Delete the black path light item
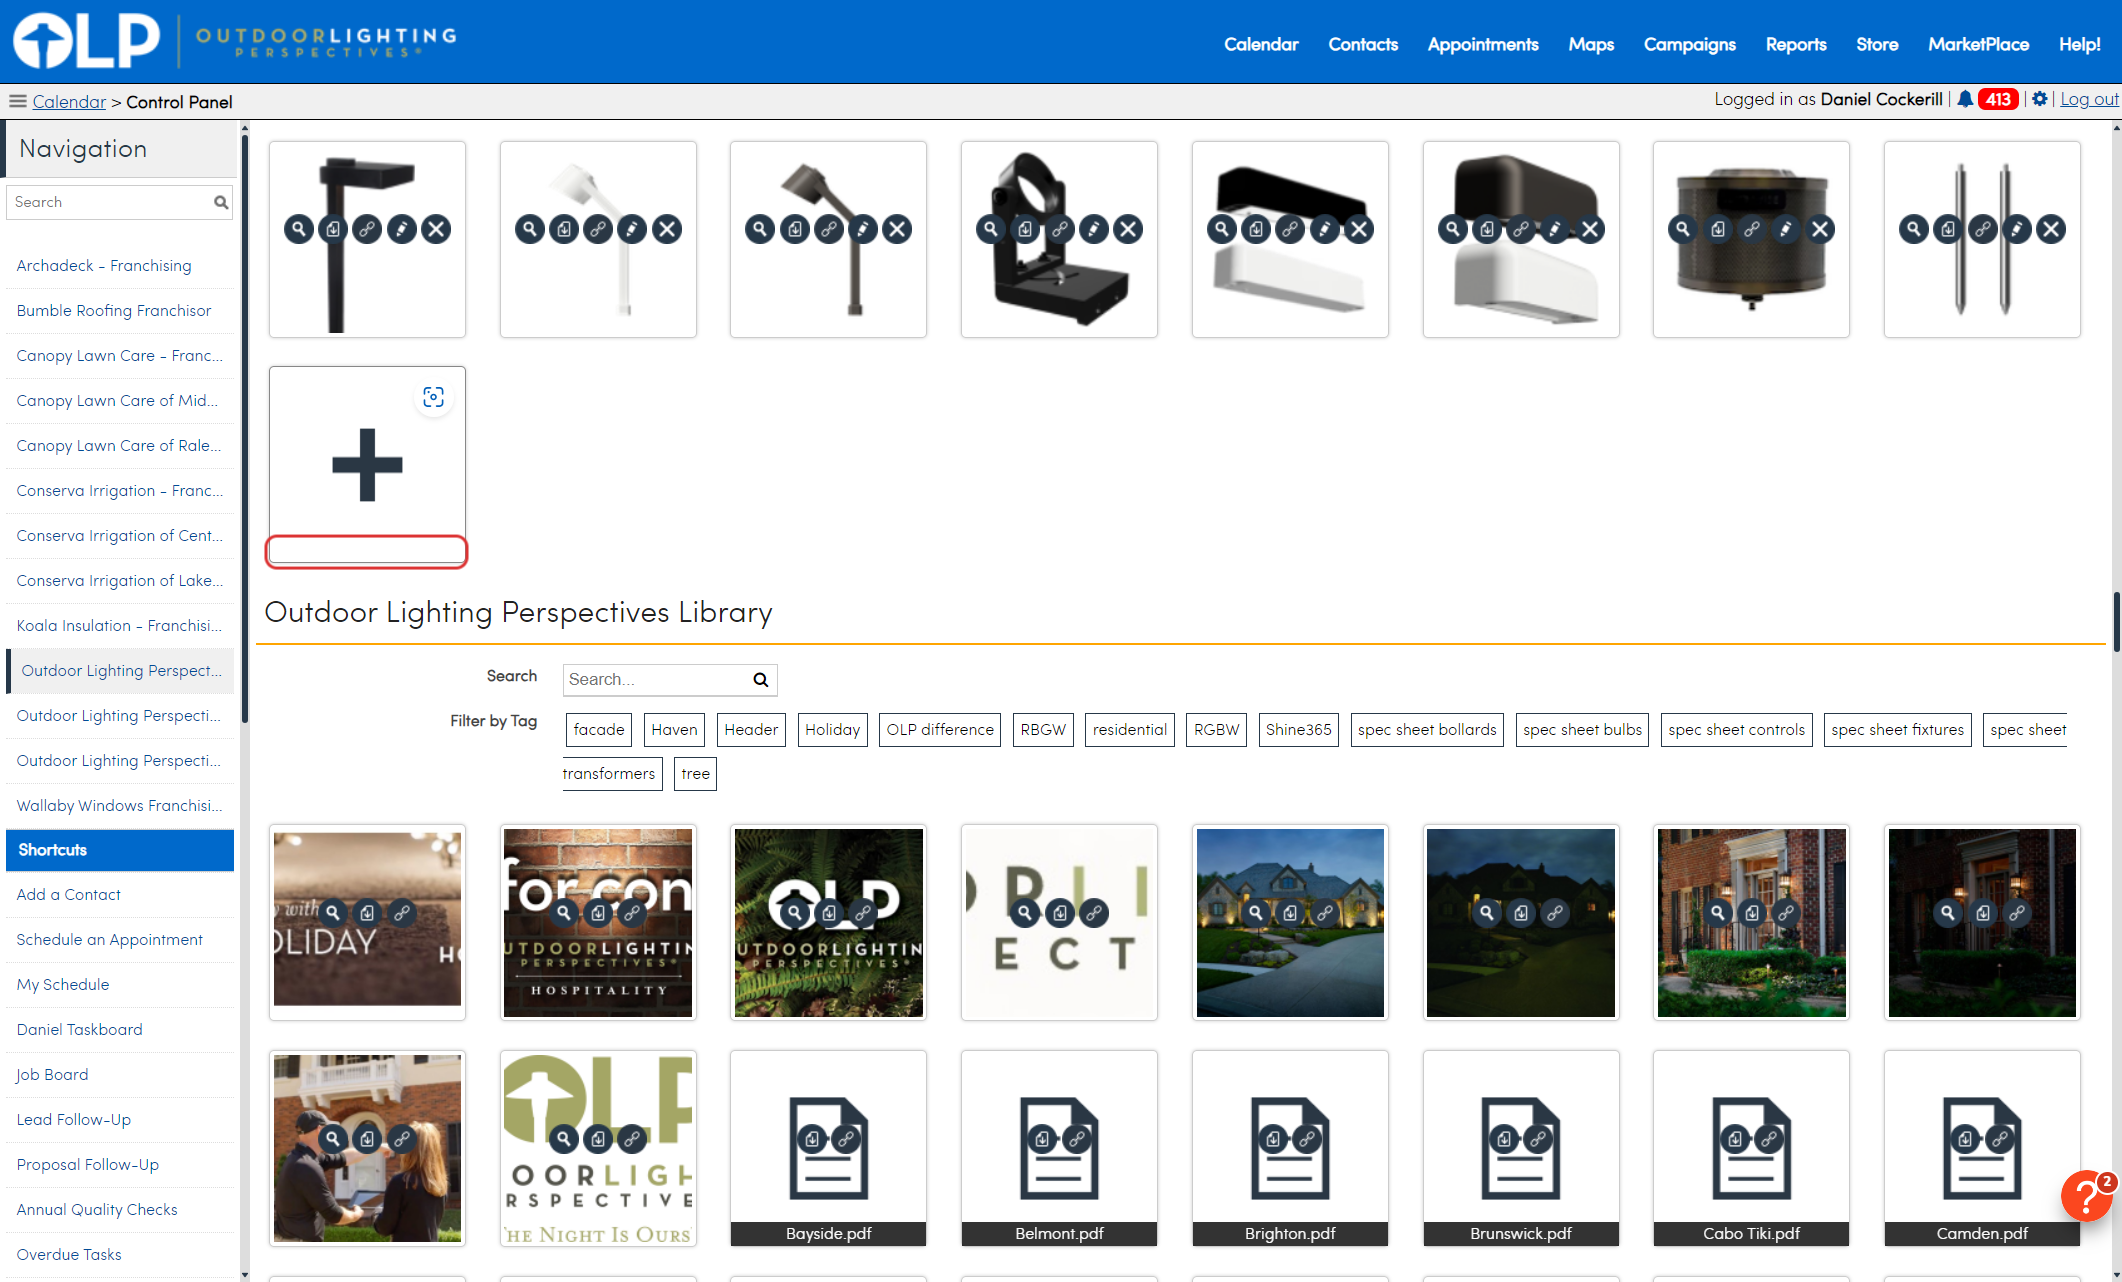 pos(436,229)
